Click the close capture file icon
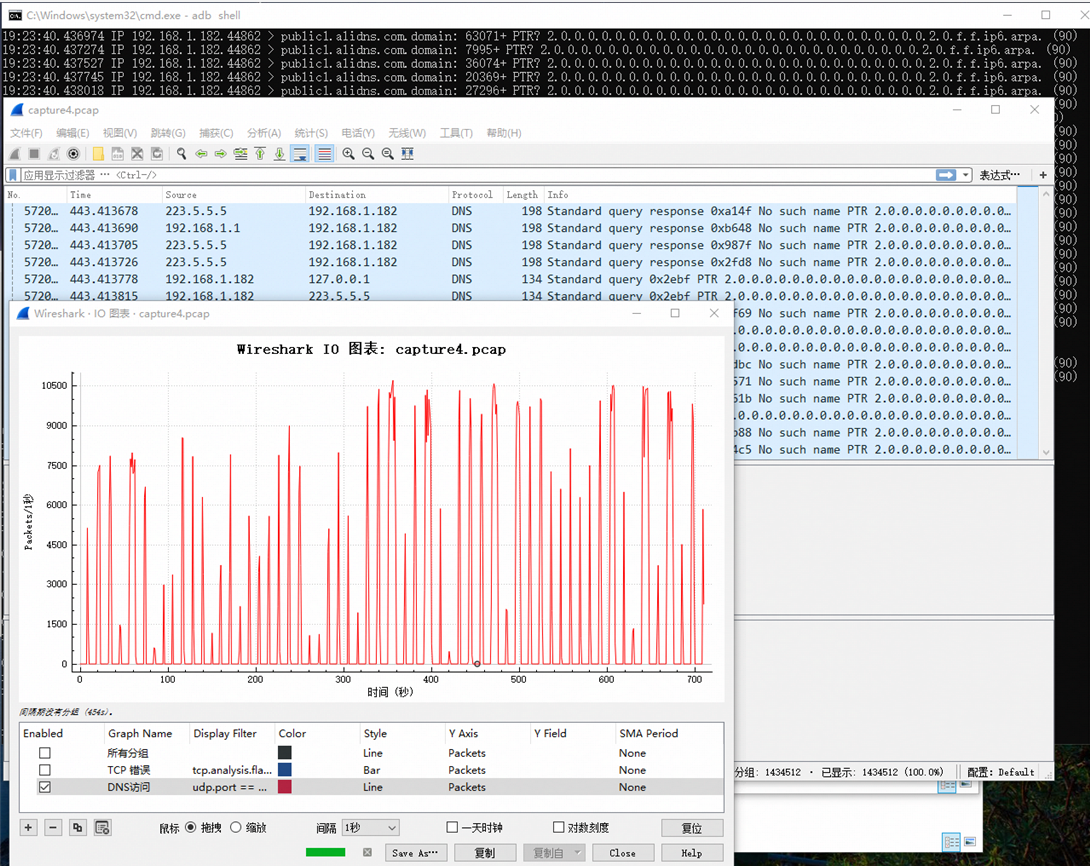 [x=137, y=154]
